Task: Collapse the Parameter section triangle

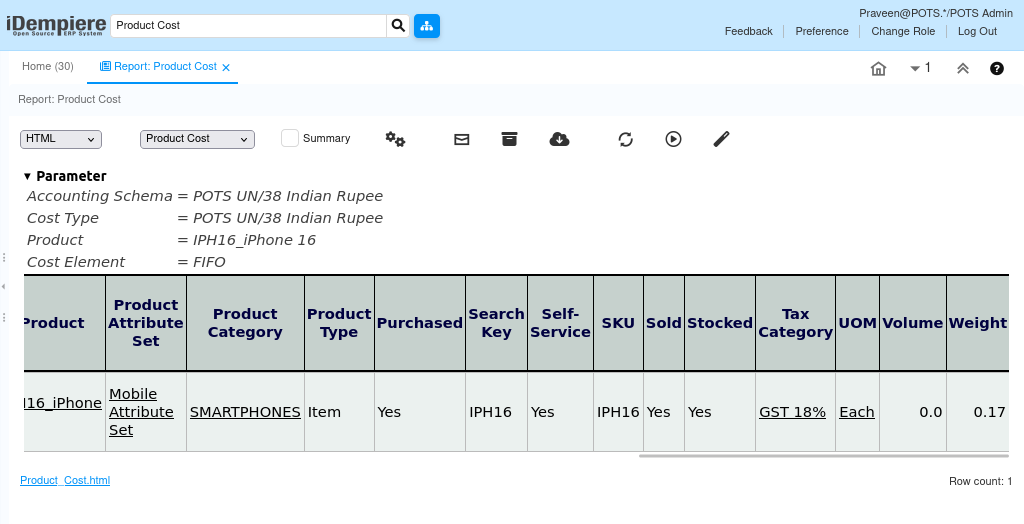Action: 27,176
